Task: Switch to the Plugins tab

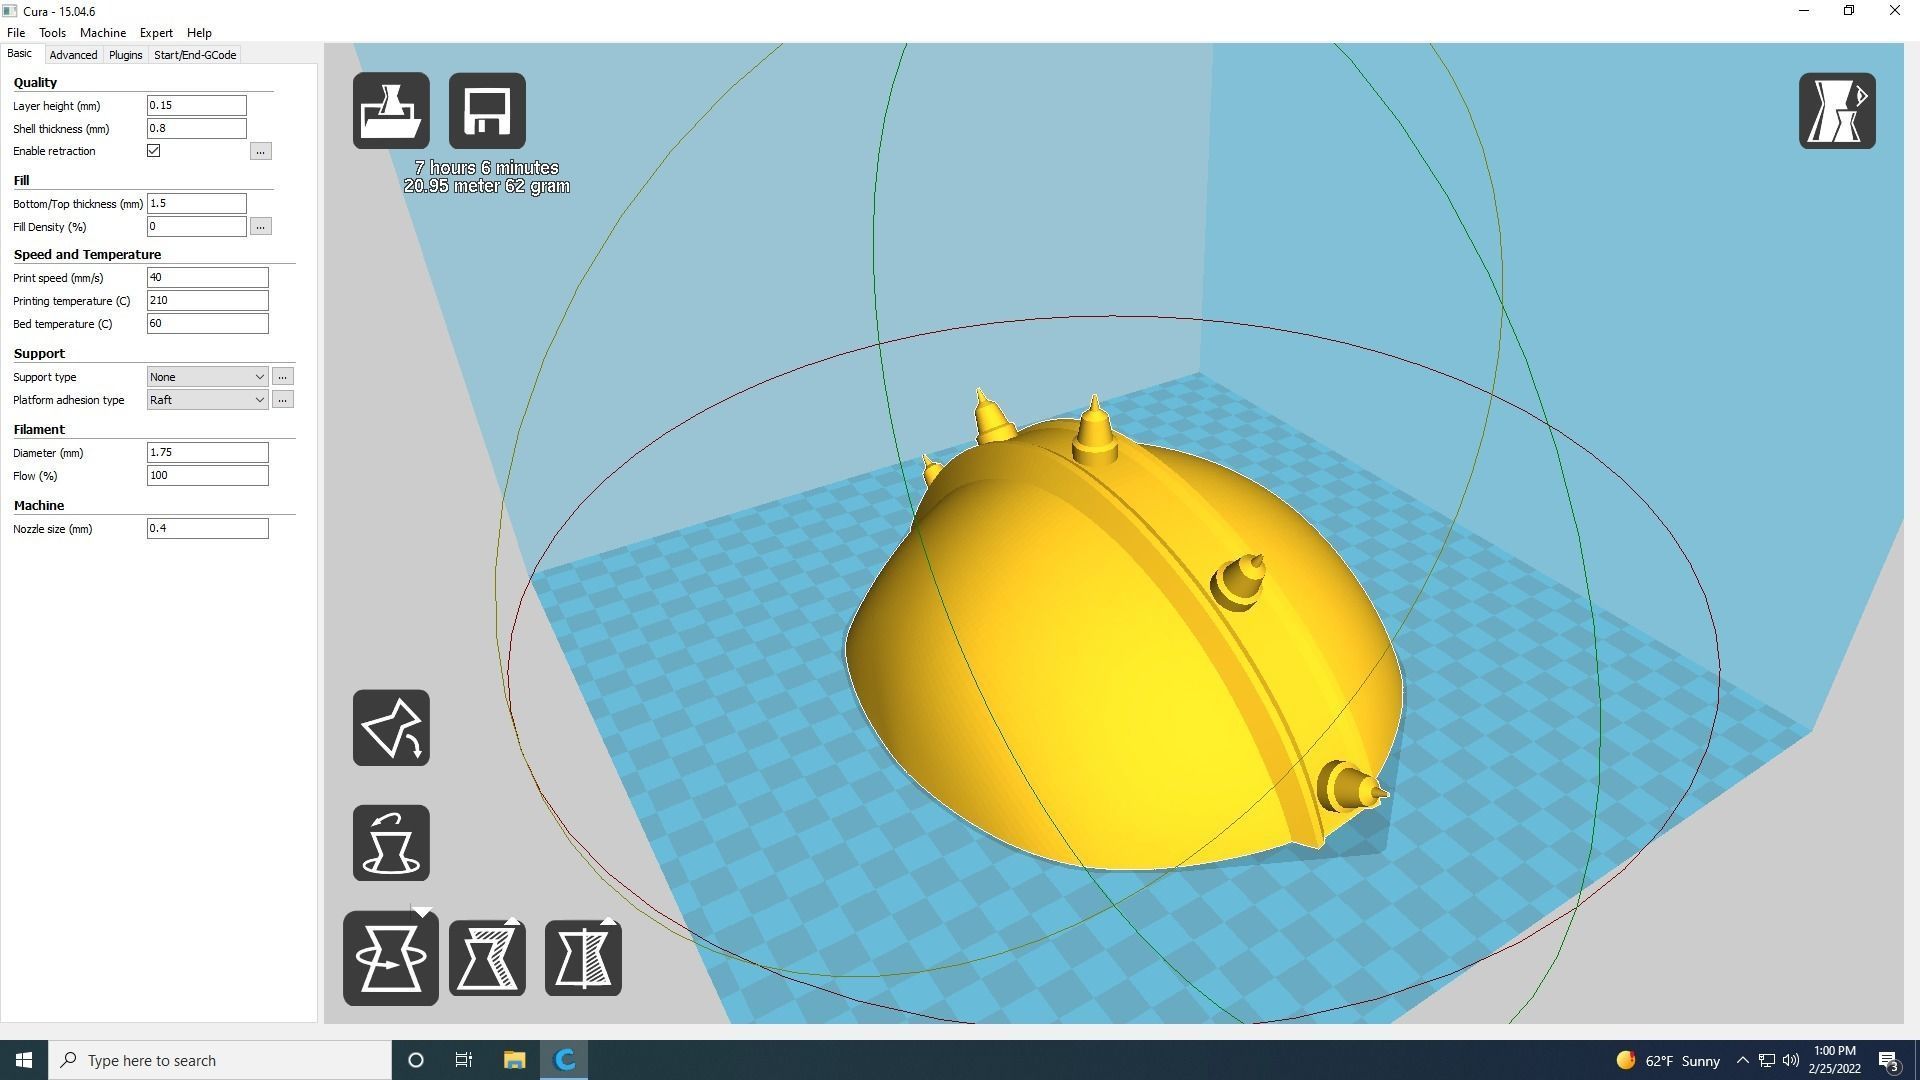Action: 126,55
